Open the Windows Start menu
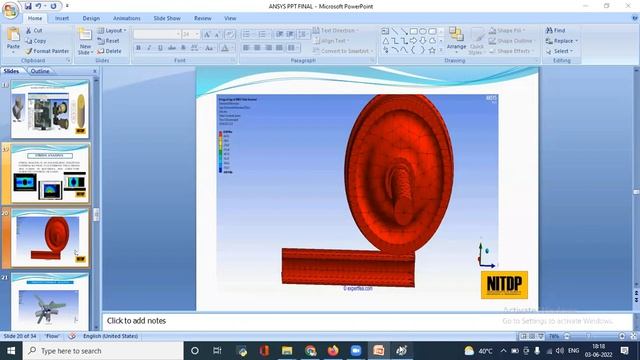The height and width of the screenshot is (360, 640). (x=11, y=351)
